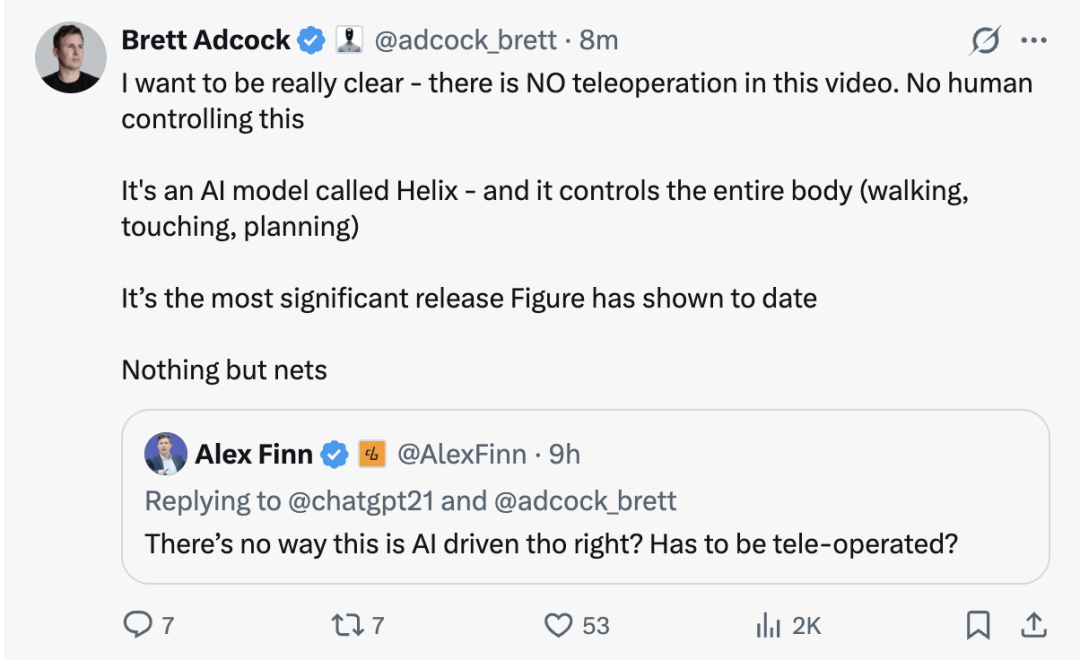Open Brett Adcock's profile picture
The height and width of the screenshot is (660, 1080).
tap(70, 59)
